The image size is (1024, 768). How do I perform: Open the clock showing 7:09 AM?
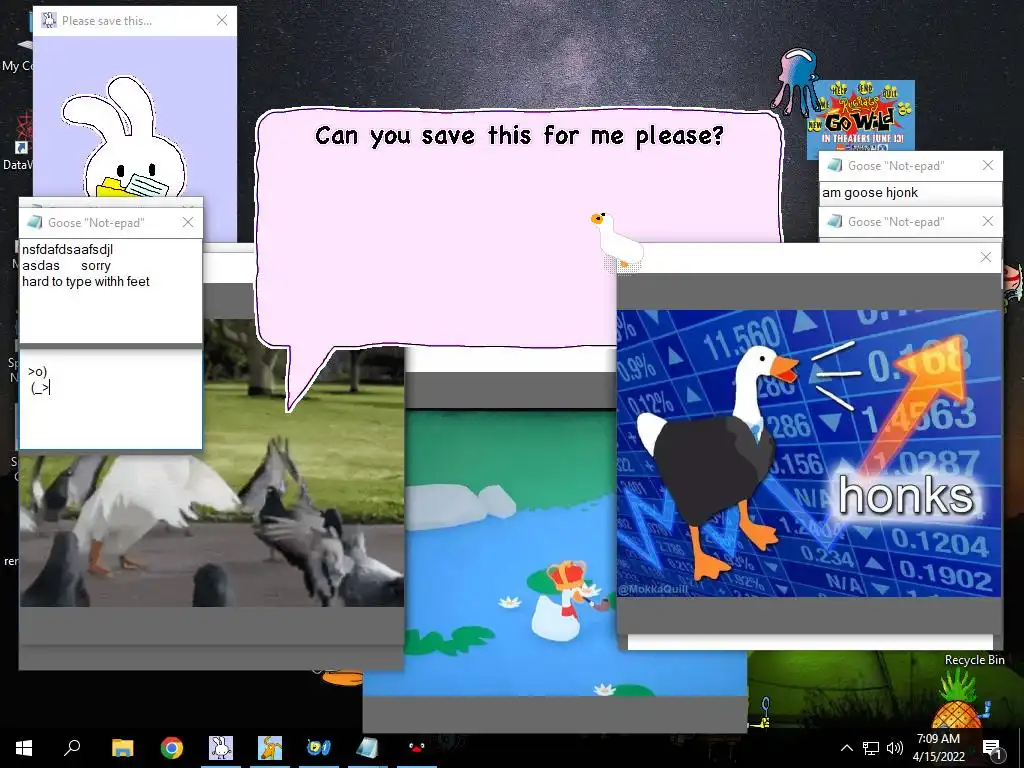(938, 748)
